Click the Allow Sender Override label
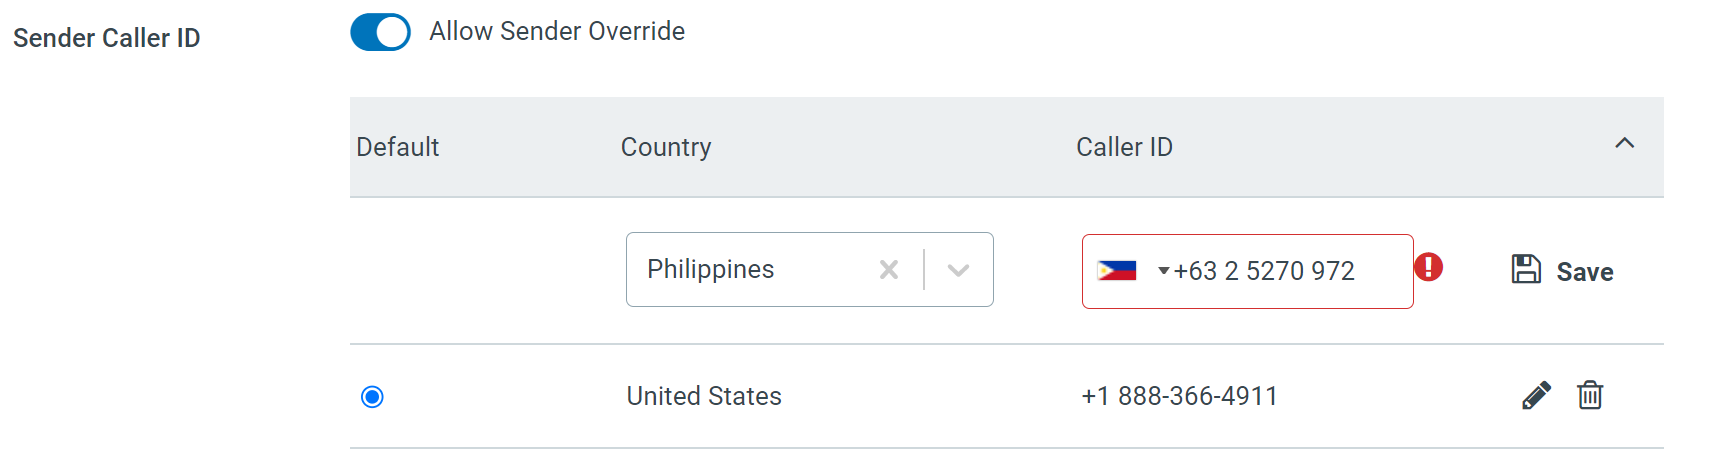The width and height of the screenshot is (1711, 462). (557, 32)
